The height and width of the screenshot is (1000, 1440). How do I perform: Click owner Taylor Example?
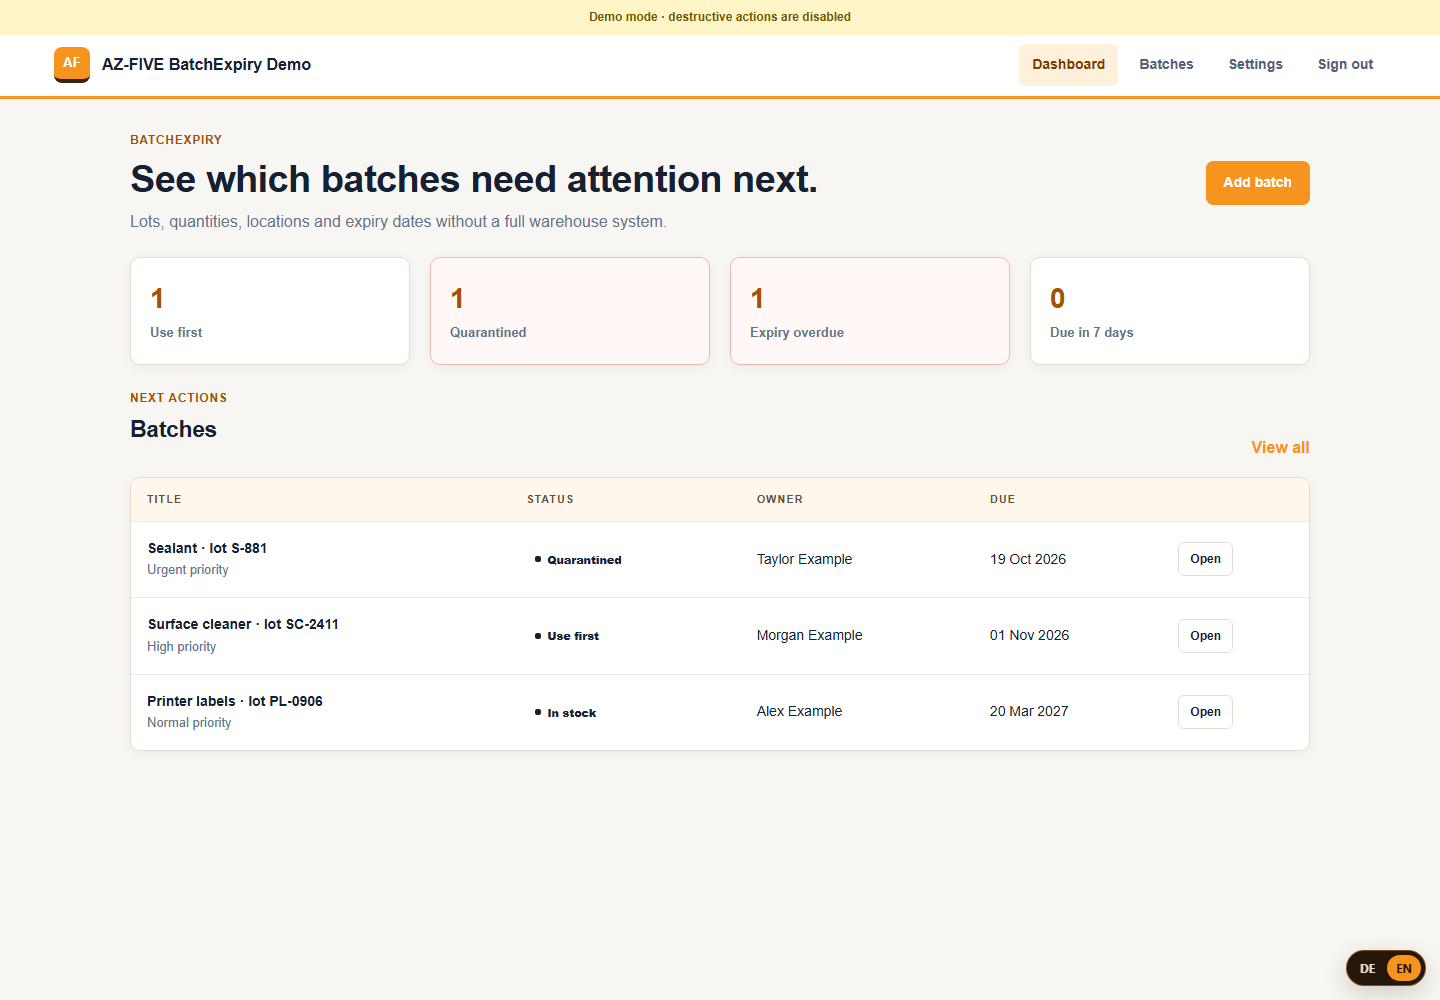tap(804, 559)
